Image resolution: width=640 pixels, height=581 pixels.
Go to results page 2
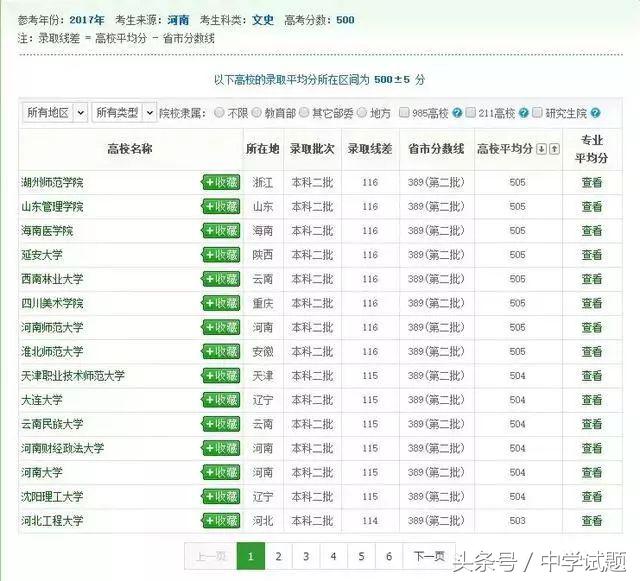(x=278, y=556)
